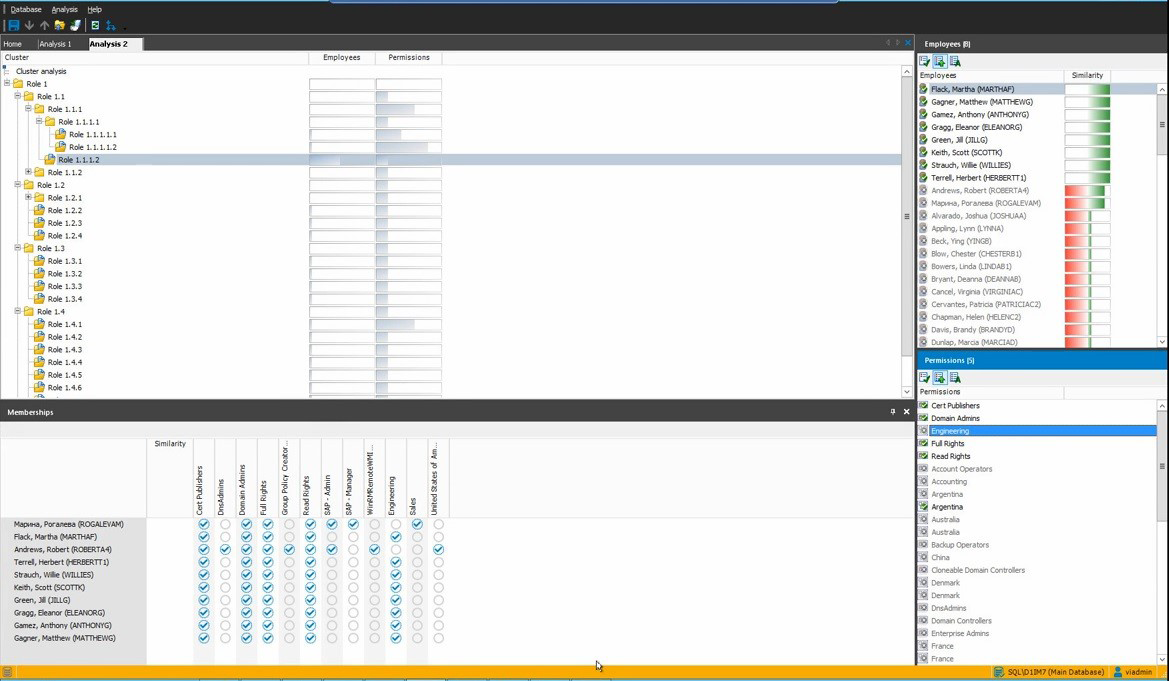Collapse the Role 1.2 tree node

click(x=17, y=184)
